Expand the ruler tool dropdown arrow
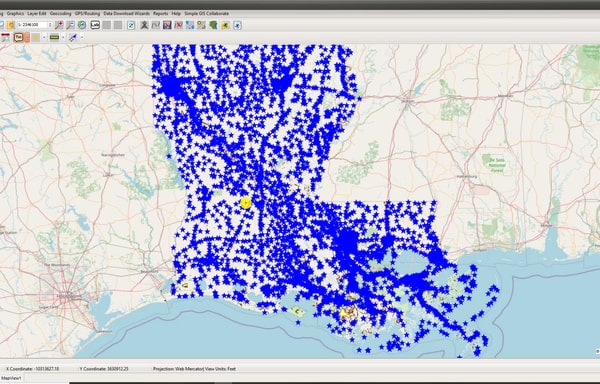600x384 pixels. coord(63,37)
